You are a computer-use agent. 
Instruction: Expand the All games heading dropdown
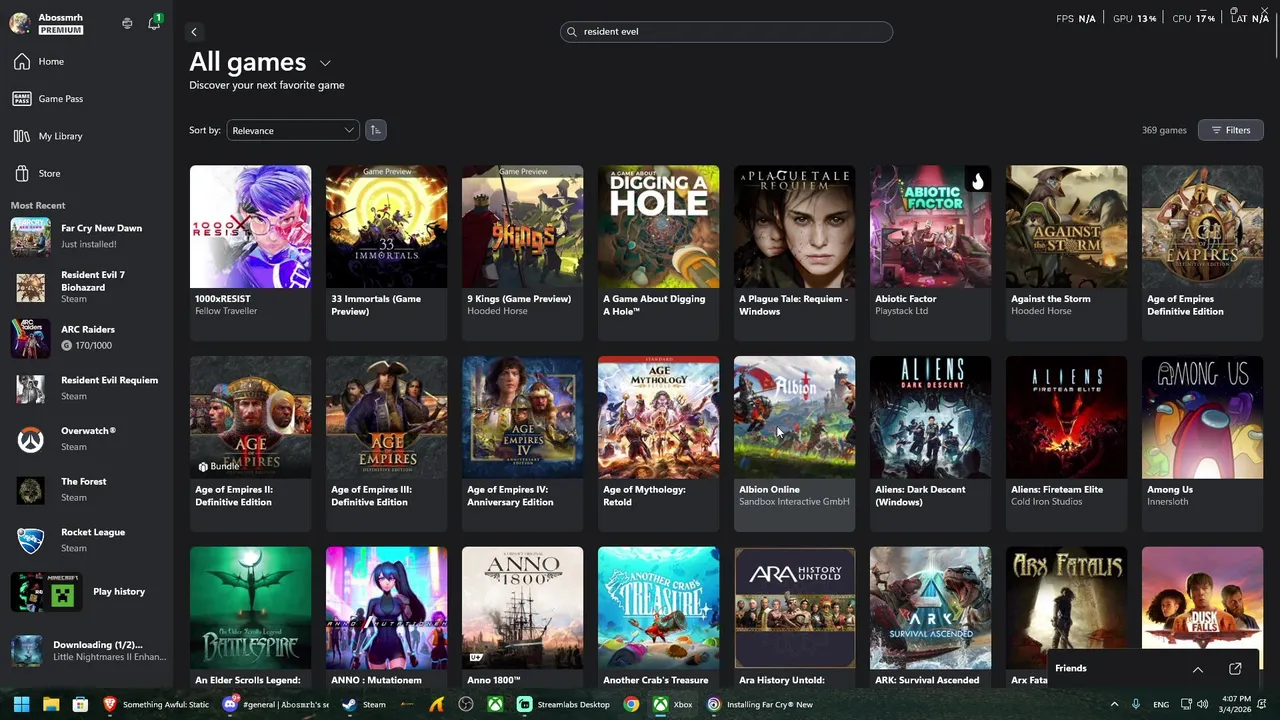[x=325, y=63]
